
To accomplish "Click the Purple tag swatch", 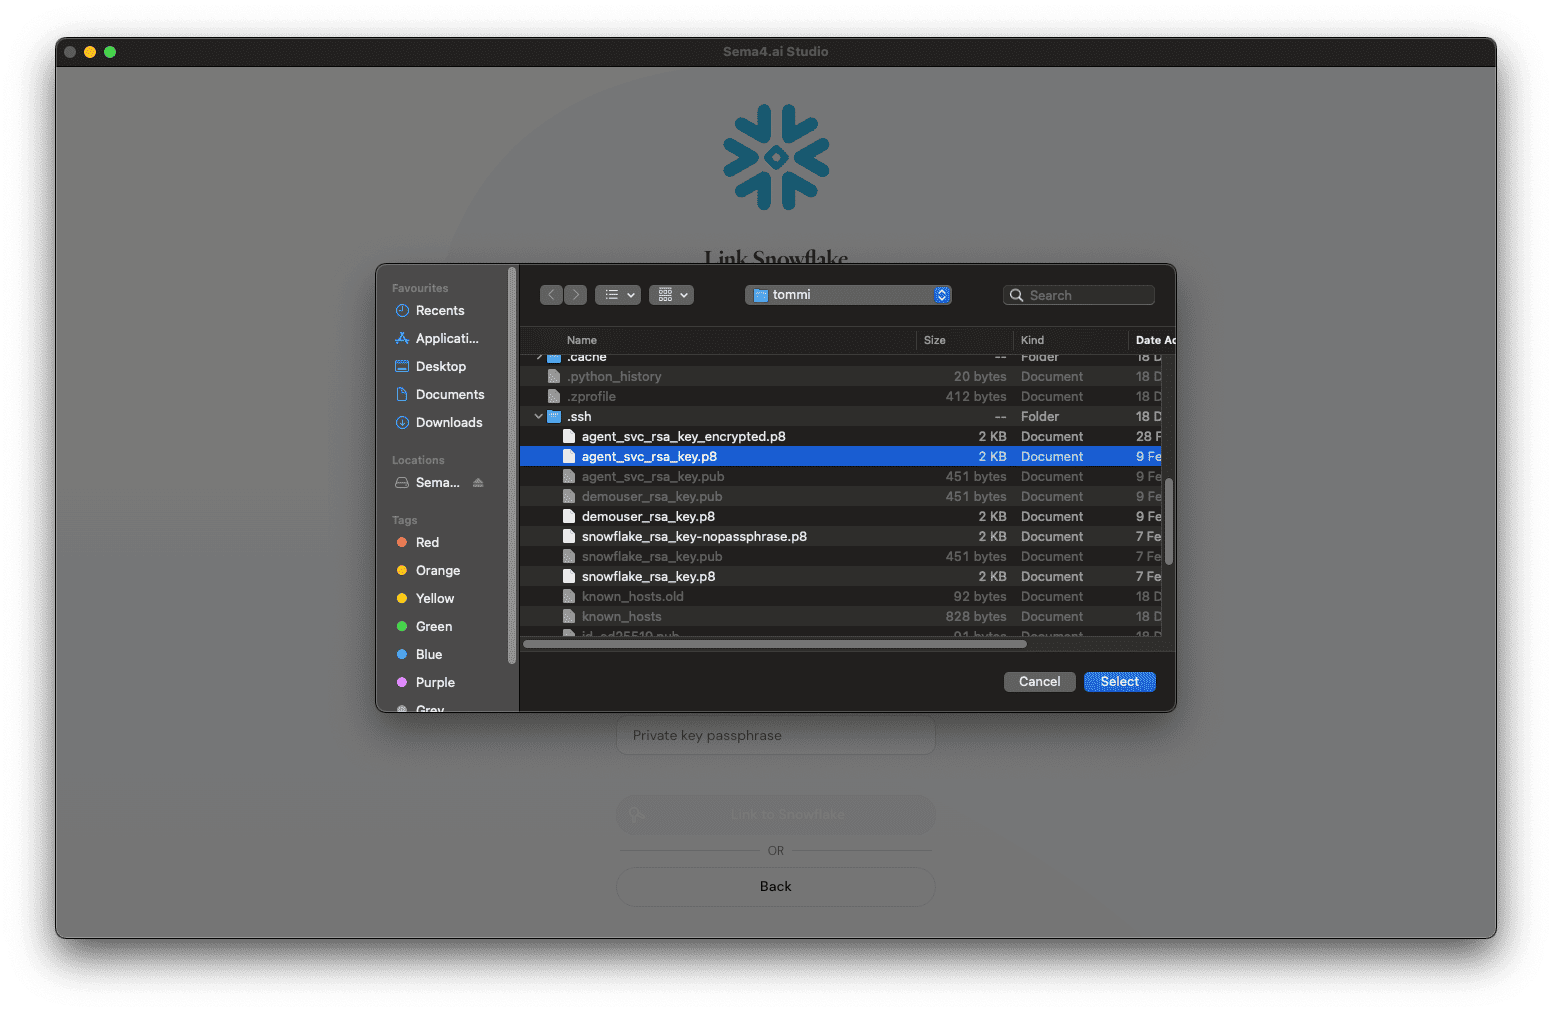I will [x=400, y=682].
